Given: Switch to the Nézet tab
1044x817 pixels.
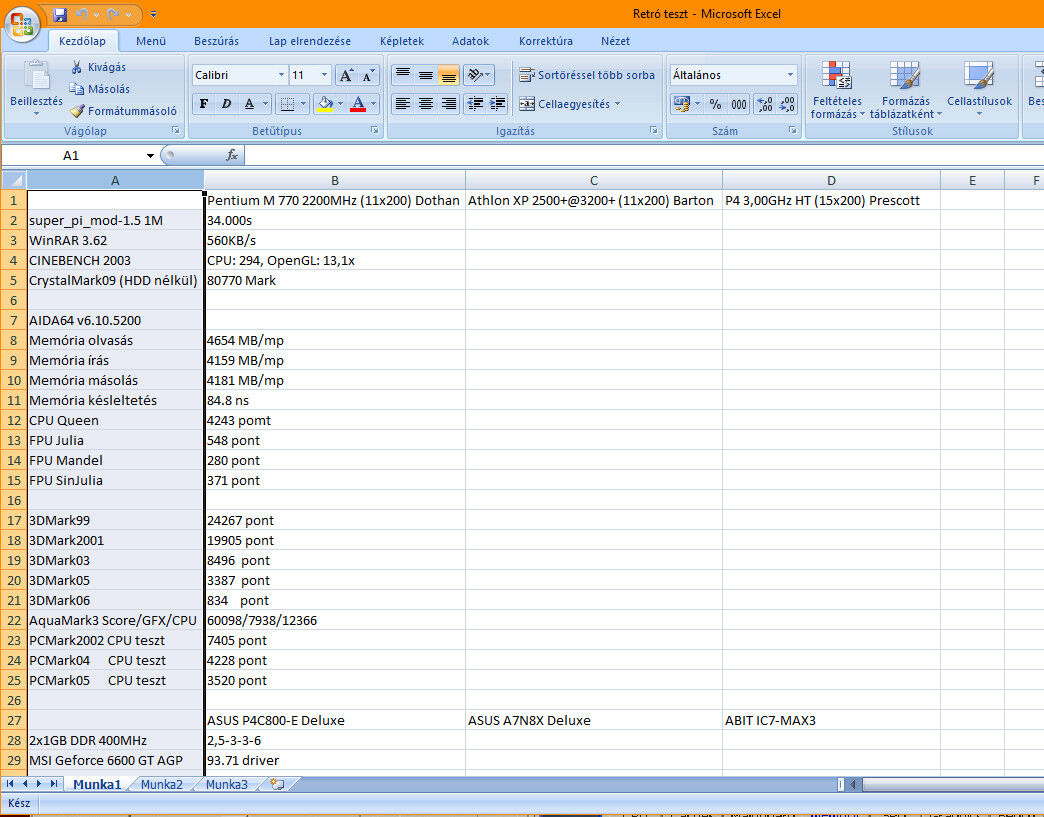Looking at the screenshot, I should click(x=615, y=41).
